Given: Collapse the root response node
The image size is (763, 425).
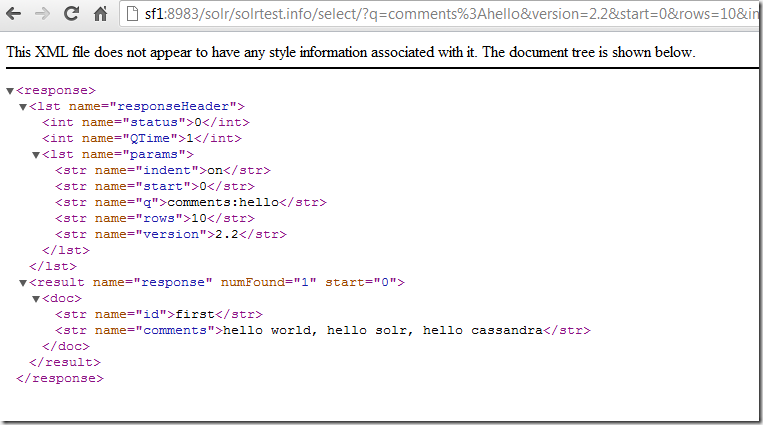Looking at the screenshot, I should tap(10, 91).
